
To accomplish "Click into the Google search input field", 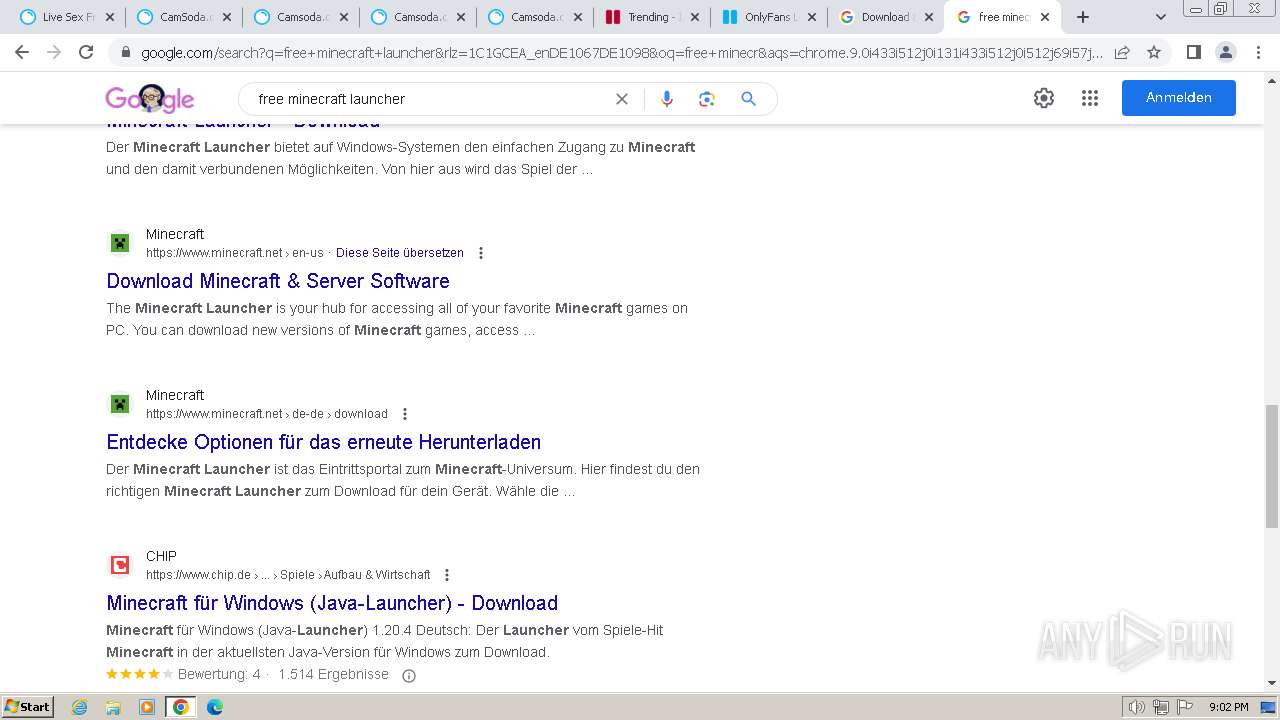I will (x=430, y=99).
